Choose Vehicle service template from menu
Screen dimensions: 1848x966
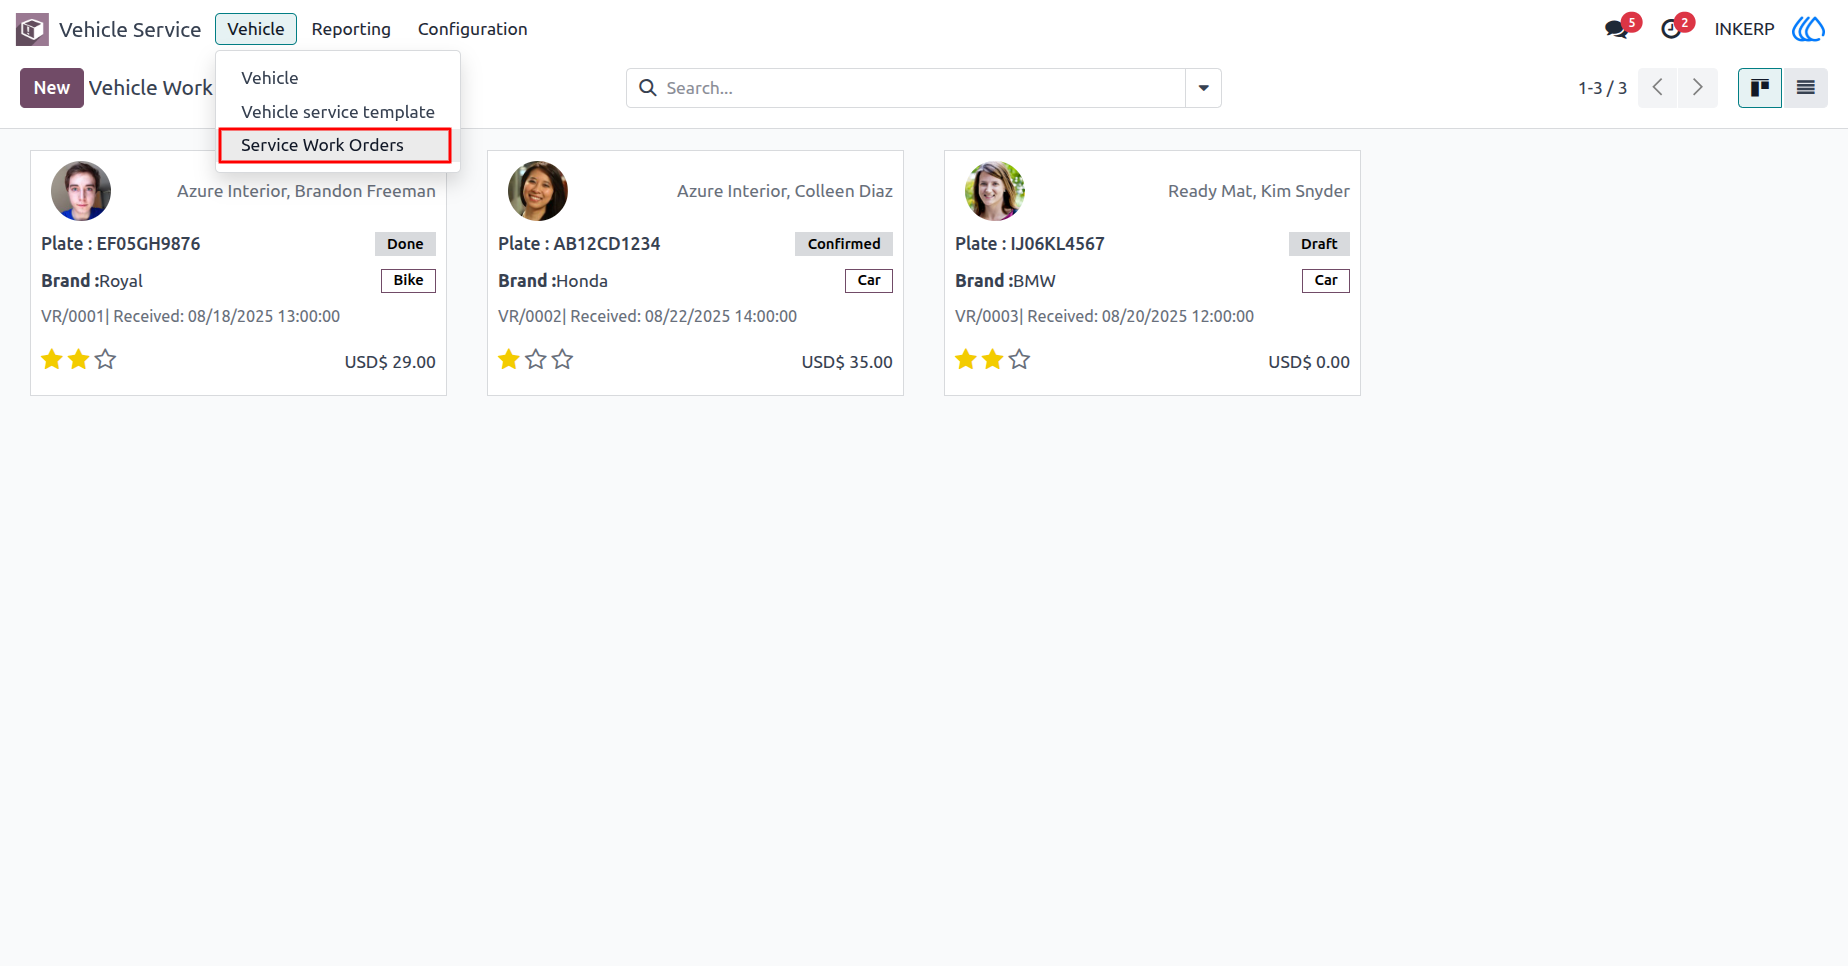tap(338, 112)
